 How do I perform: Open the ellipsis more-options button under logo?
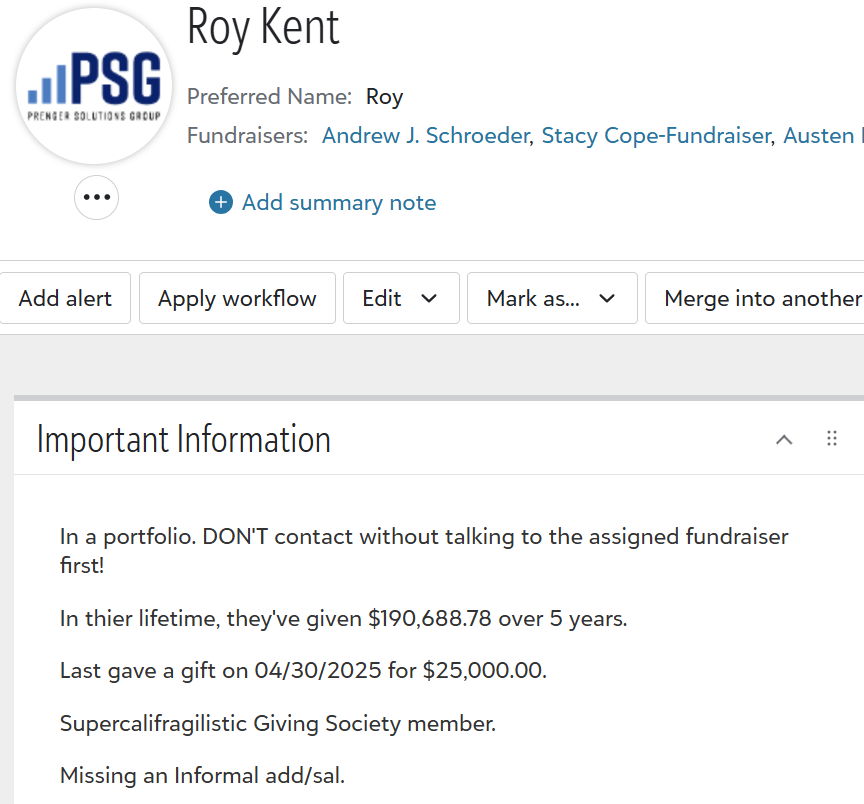[96, 197]
